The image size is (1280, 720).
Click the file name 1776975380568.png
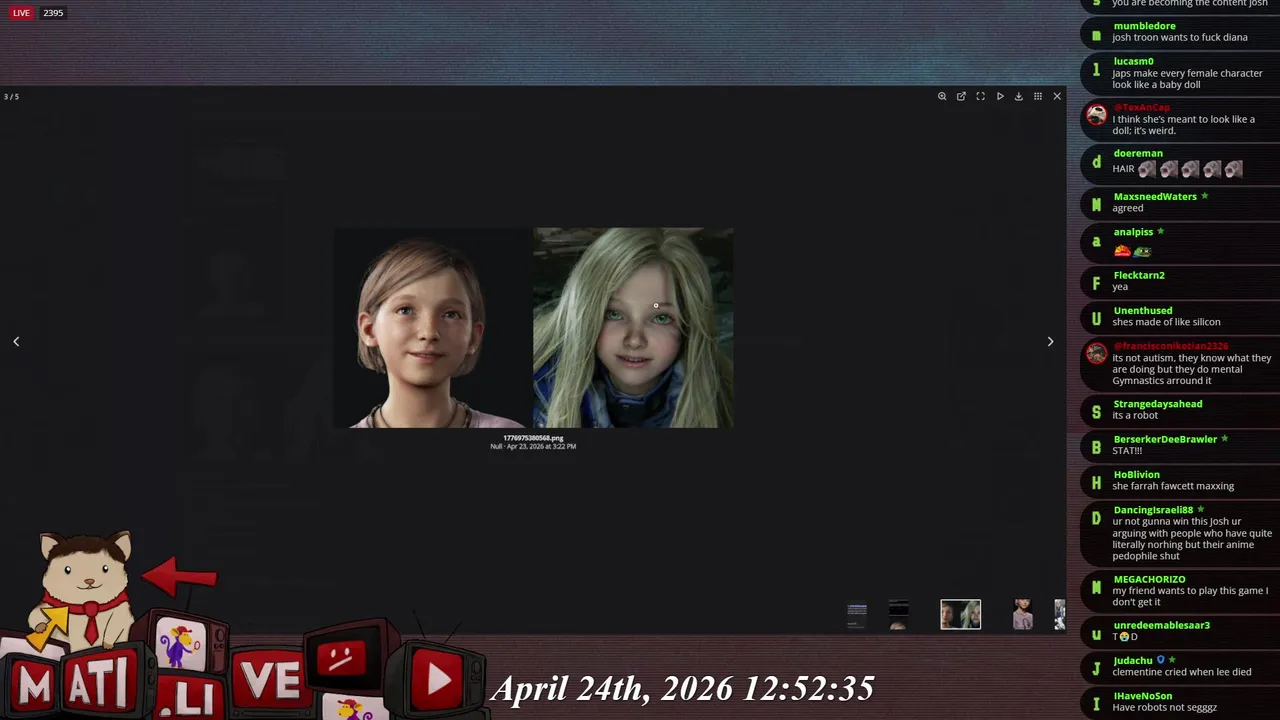click(x=533, y=438)
